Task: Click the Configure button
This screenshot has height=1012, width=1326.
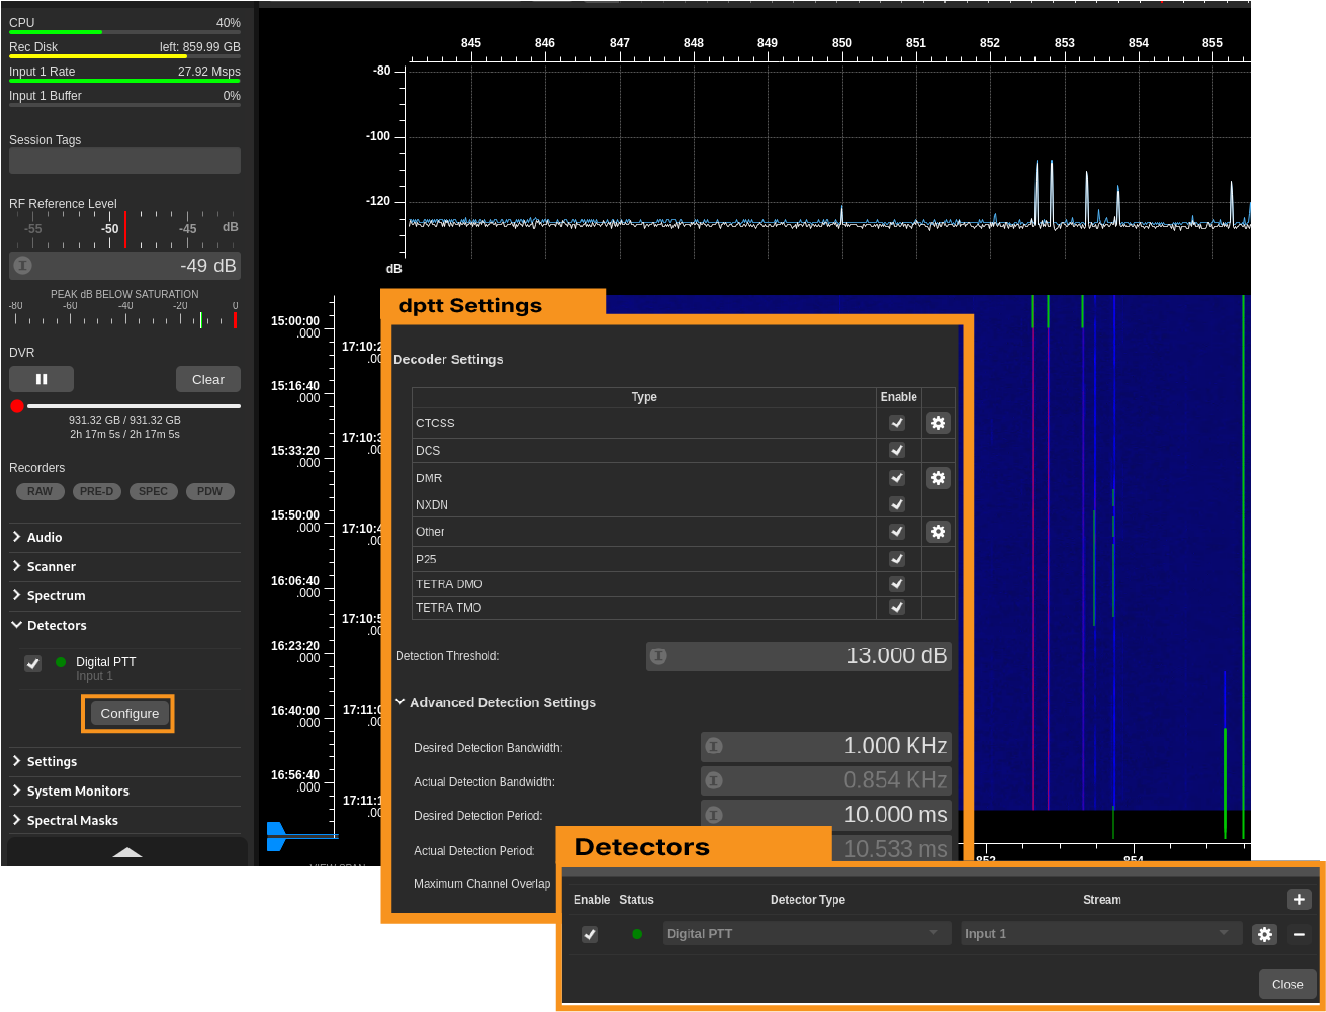Action: coord(129,714)
